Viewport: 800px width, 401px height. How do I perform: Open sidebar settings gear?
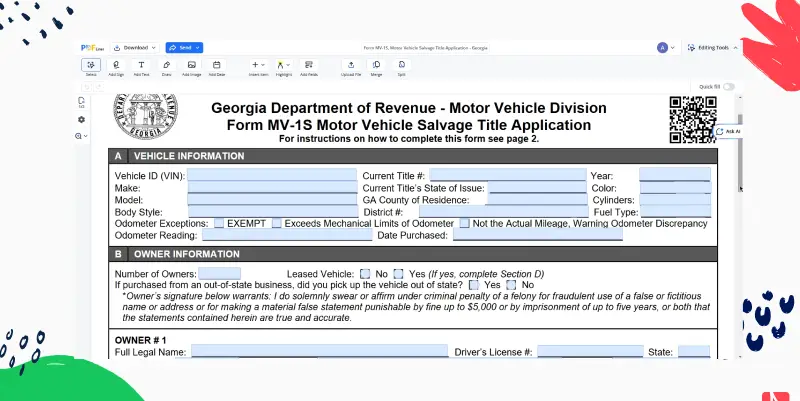point(81,119)
